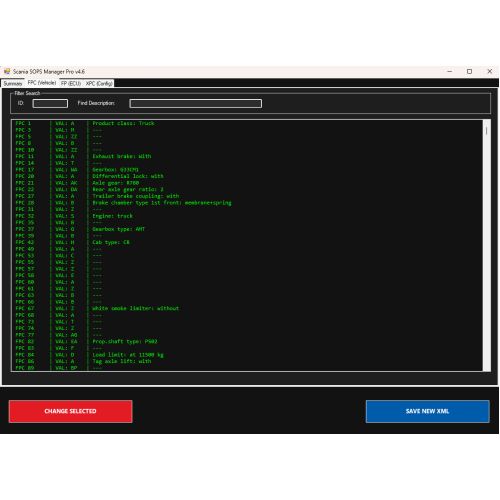
Task: Minimize the SOPS Manager window
Action: point(450,71)
